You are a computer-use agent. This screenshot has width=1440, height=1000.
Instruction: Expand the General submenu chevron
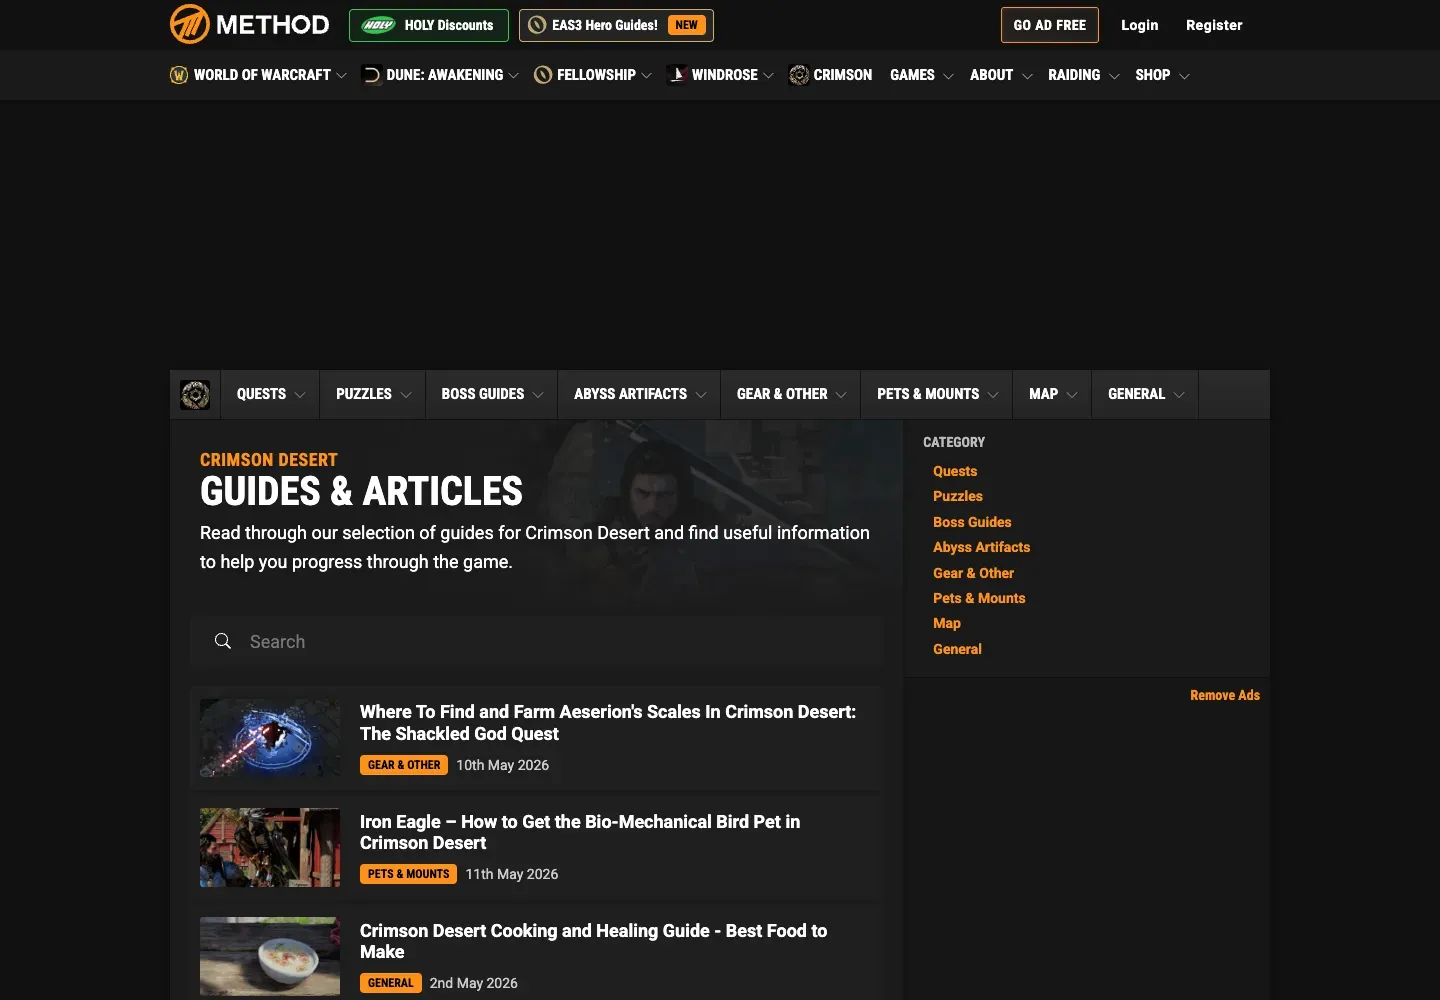tap(1179, 395)
